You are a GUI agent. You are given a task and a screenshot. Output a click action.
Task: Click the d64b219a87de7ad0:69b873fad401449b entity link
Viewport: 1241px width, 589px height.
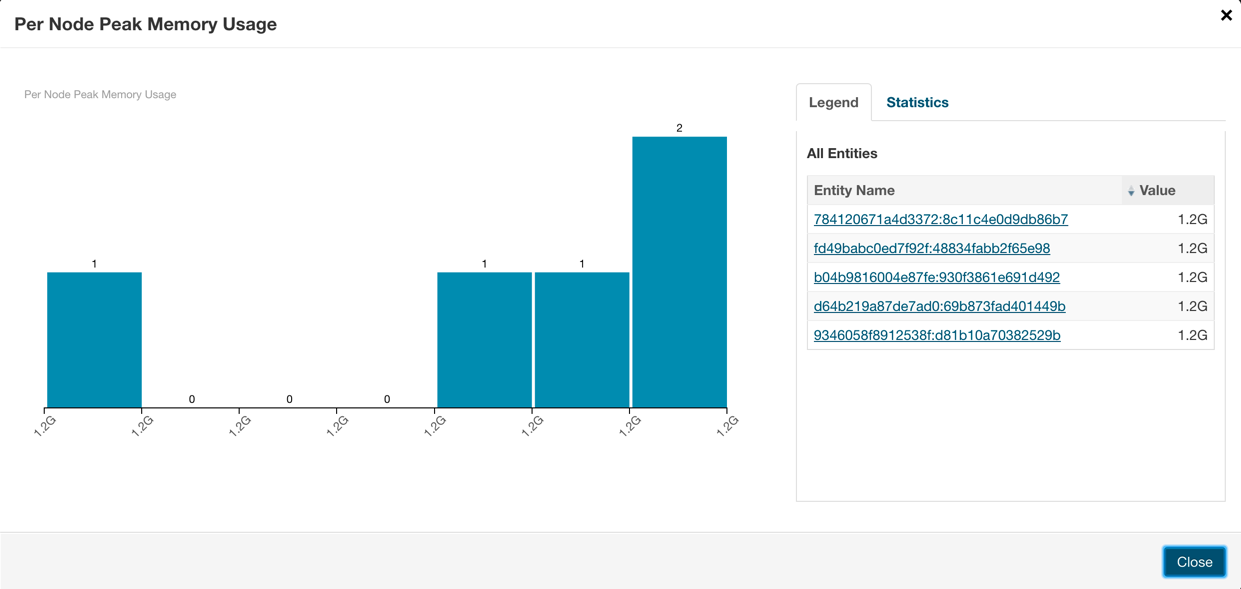(939, 306)
